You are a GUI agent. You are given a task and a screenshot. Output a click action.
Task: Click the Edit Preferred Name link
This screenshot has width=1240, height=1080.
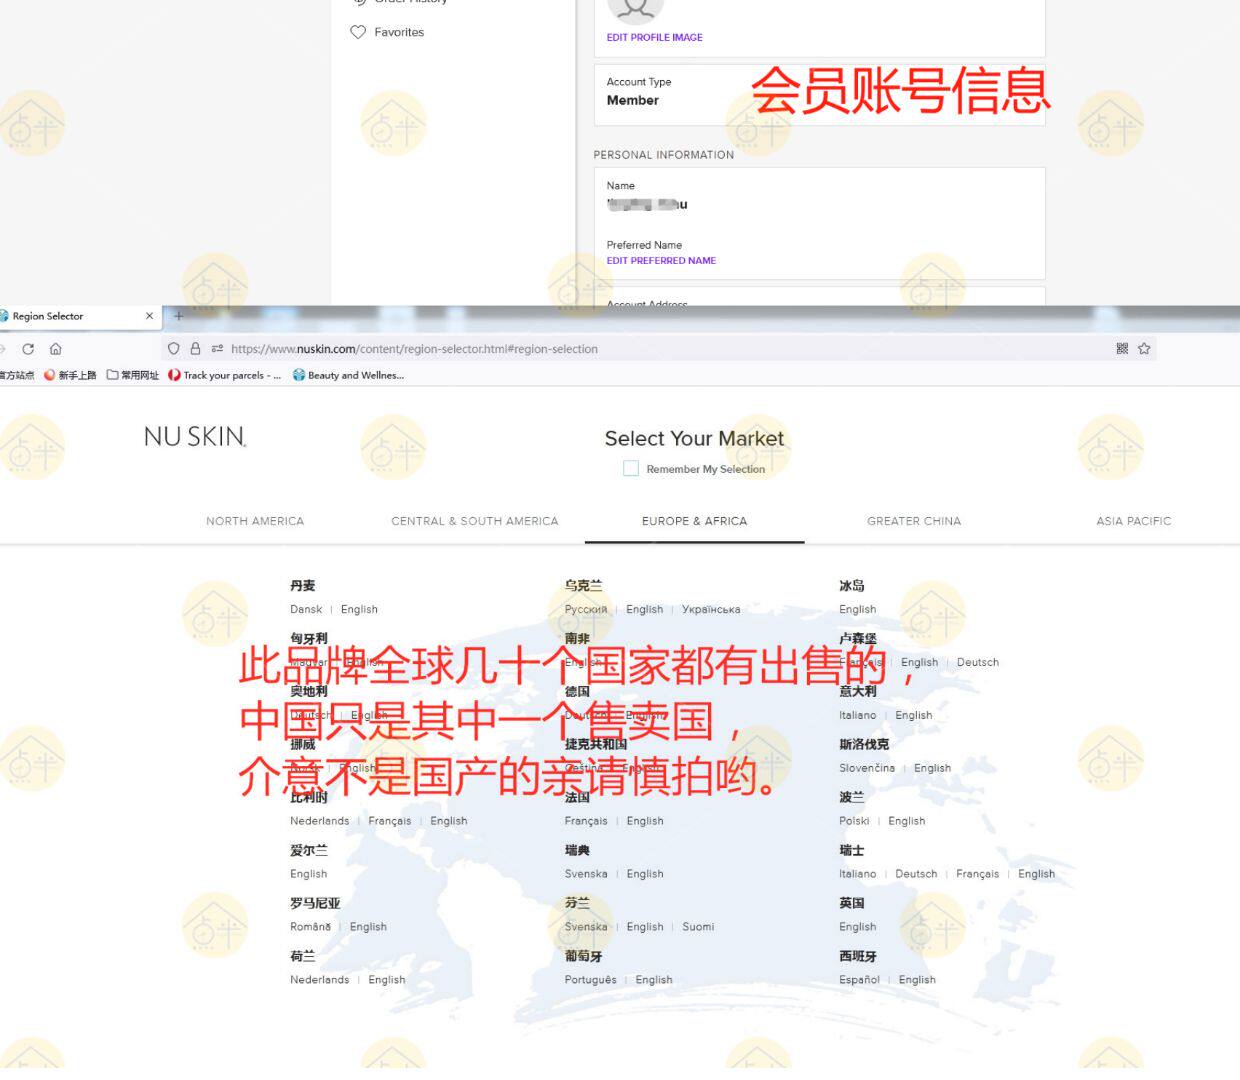(x=661, y=261)
